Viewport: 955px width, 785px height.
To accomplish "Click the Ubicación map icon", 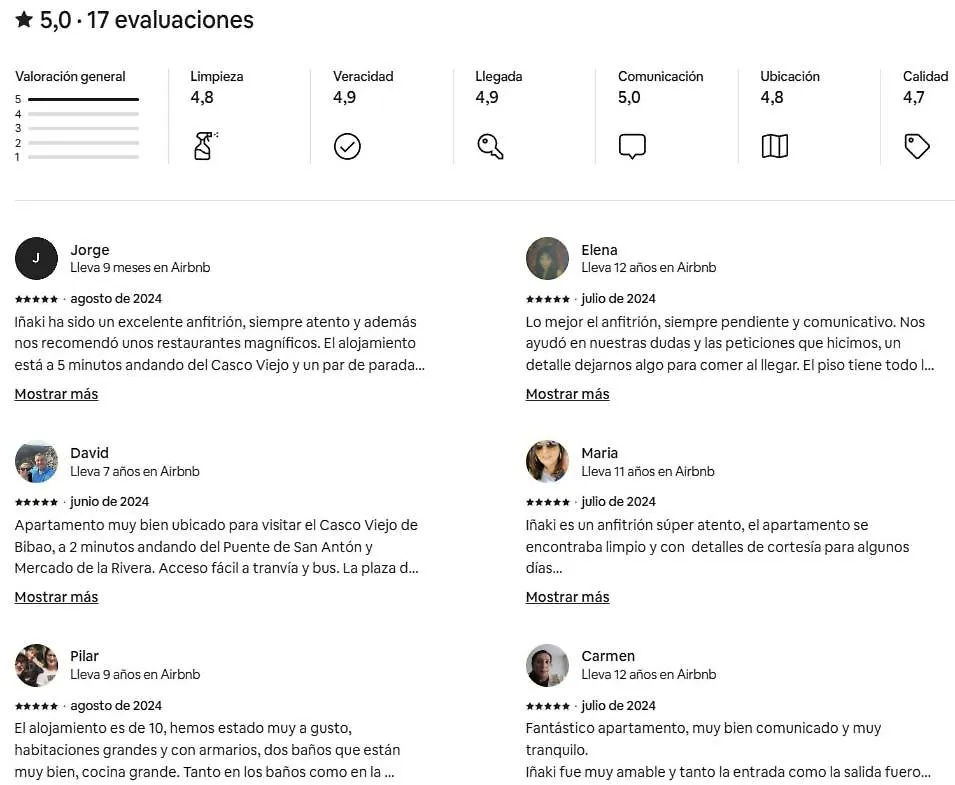I will [775, 146].
